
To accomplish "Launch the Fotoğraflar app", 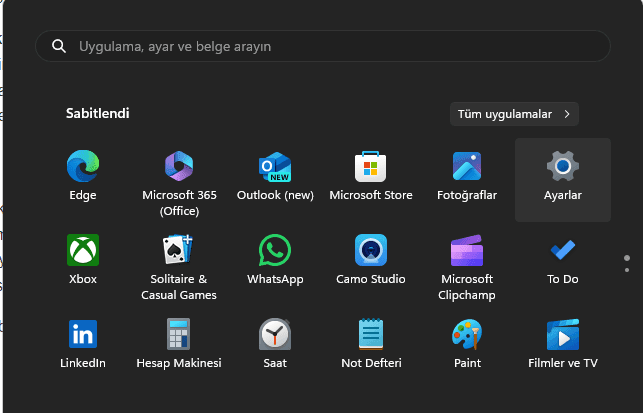I will (x=467, y=176).
